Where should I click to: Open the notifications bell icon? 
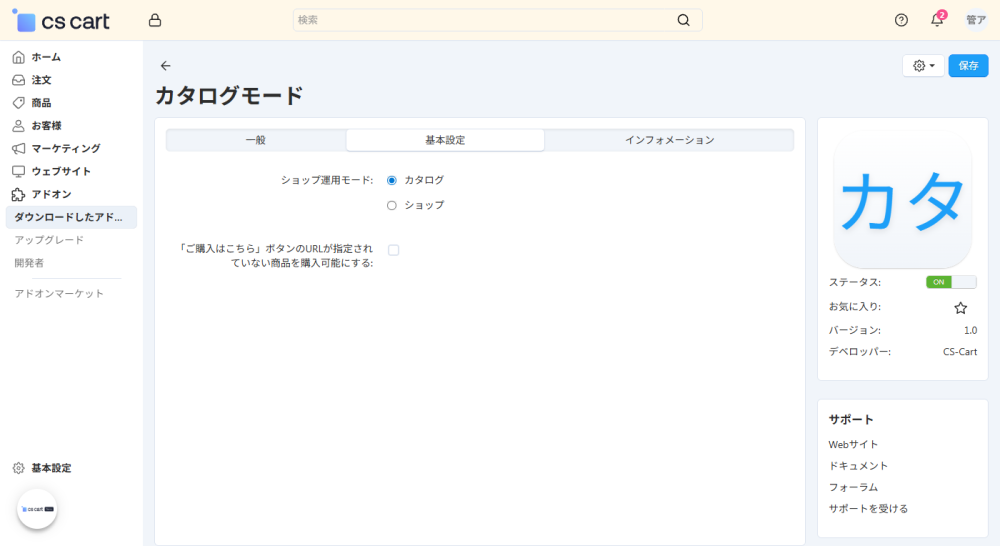937,20
